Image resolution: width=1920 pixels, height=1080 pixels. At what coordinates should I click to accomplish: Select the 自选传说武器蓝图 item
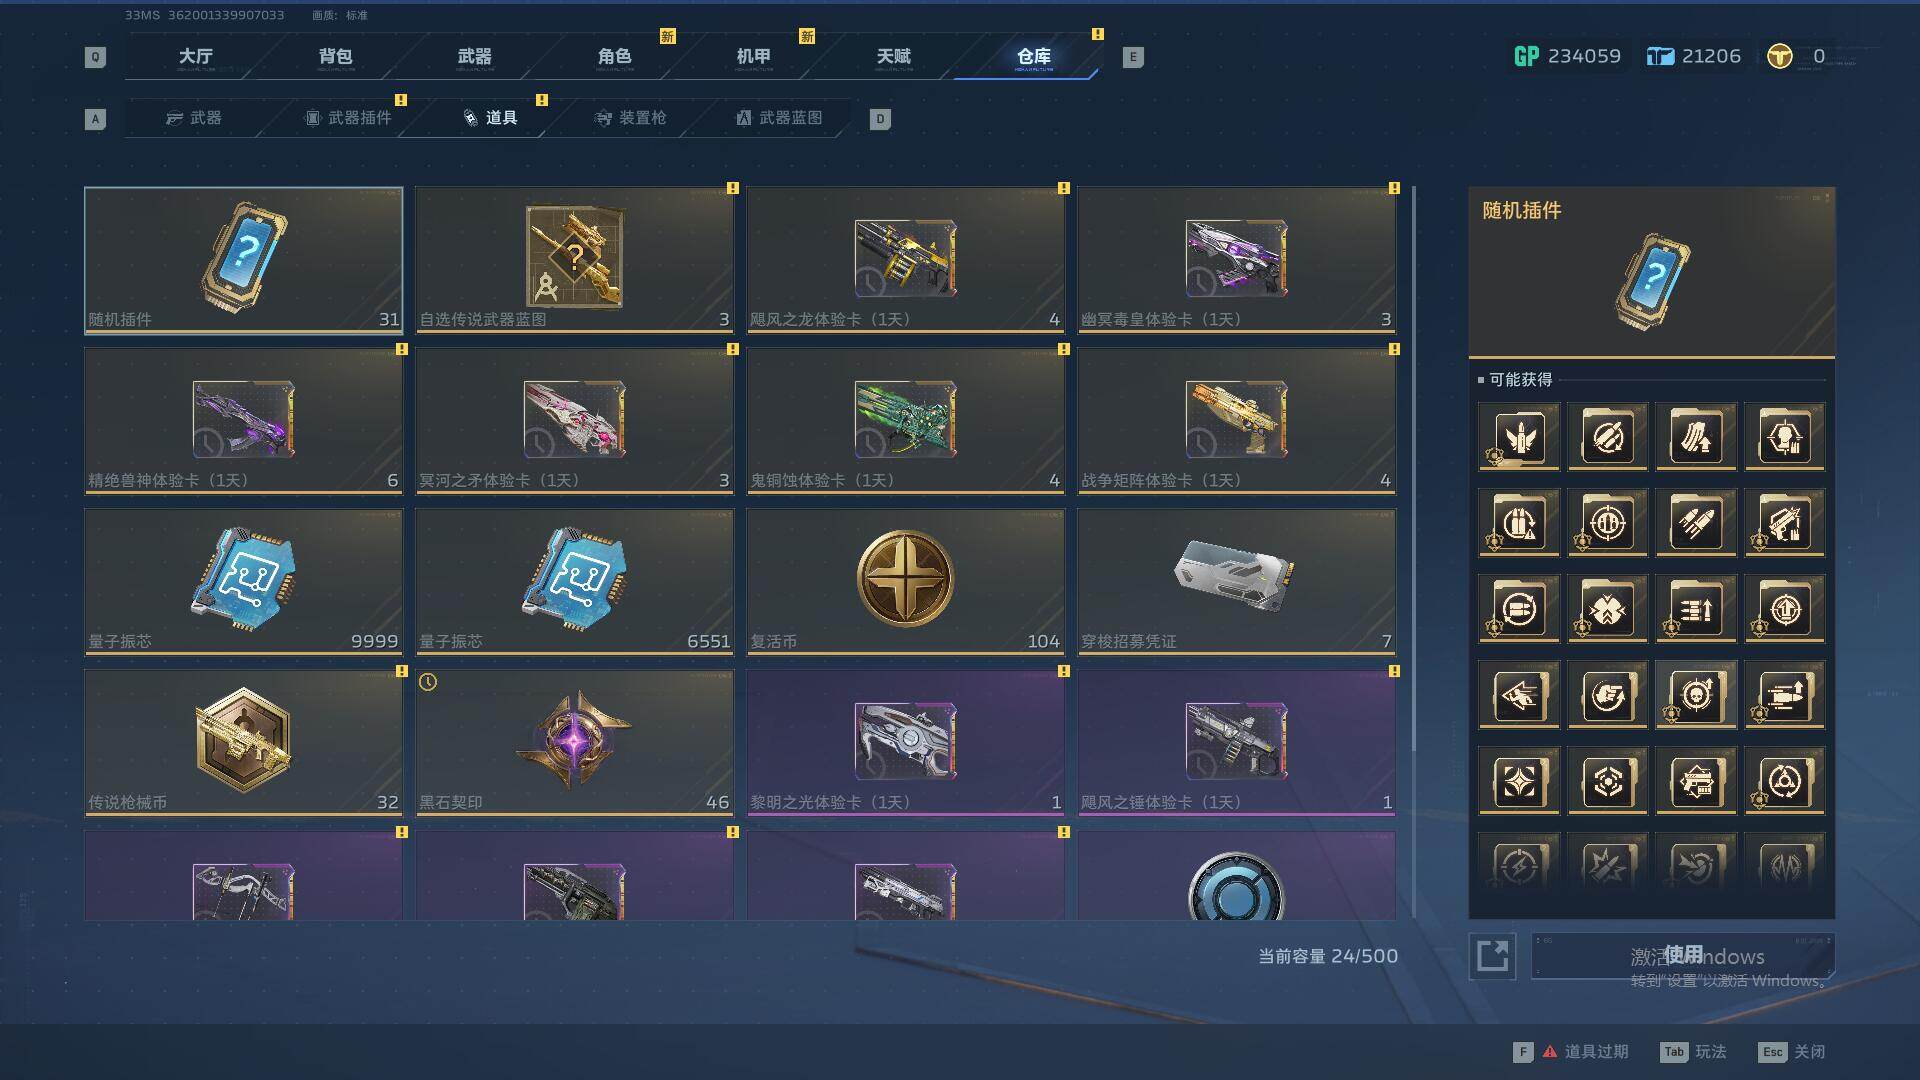click(575, 260)
